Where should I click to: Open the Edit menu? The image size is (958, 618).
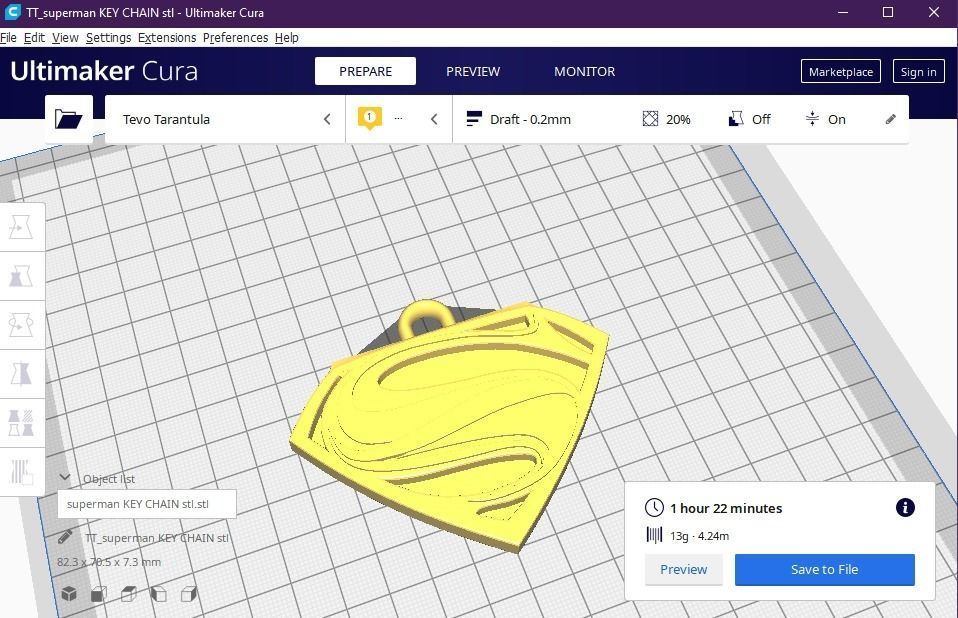(x=34, y=38)
